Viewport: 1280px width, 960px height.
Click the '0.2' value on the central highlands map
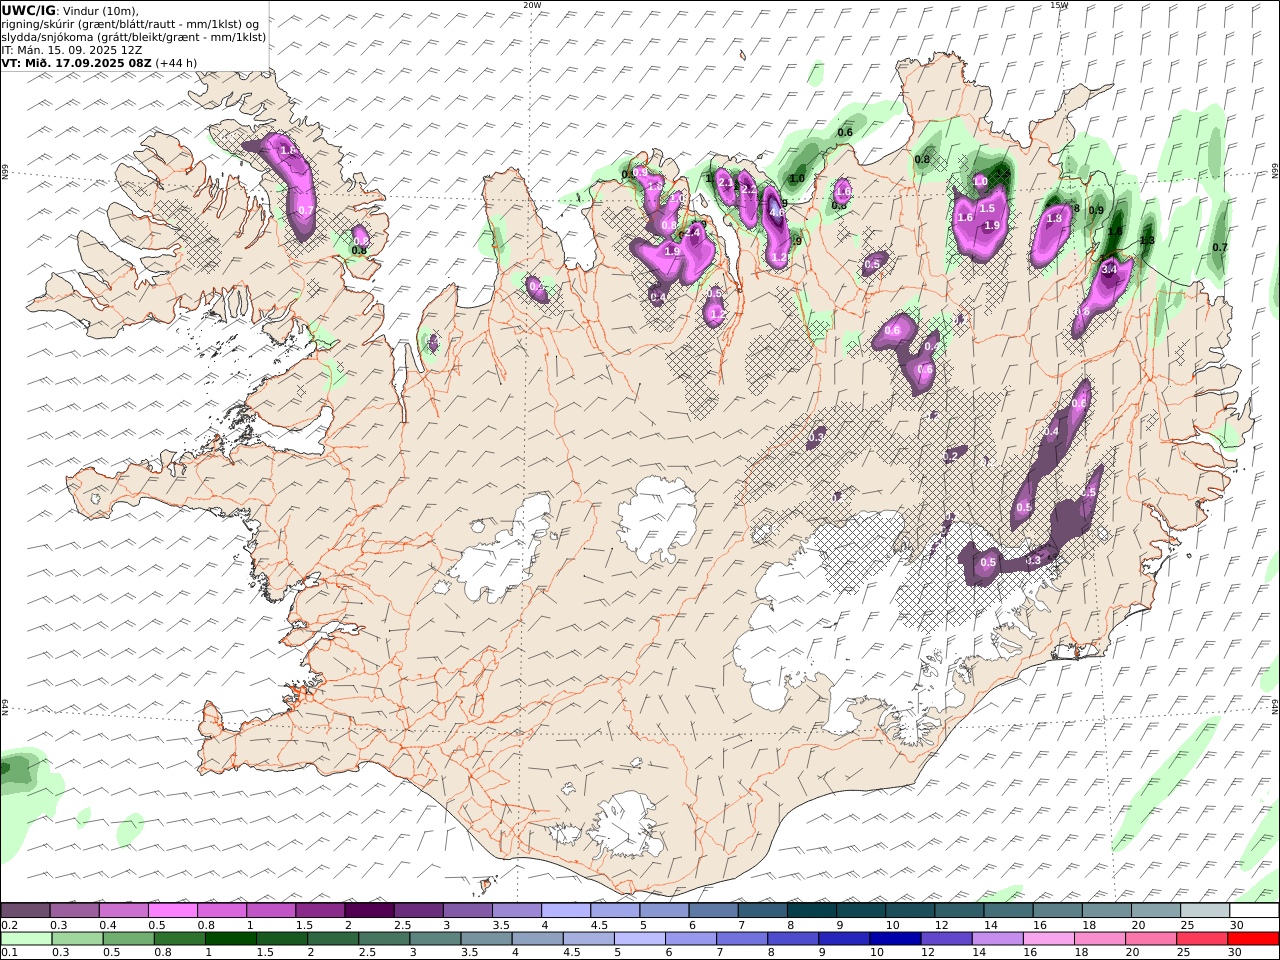pyautogui.click(x=951, y=456)
